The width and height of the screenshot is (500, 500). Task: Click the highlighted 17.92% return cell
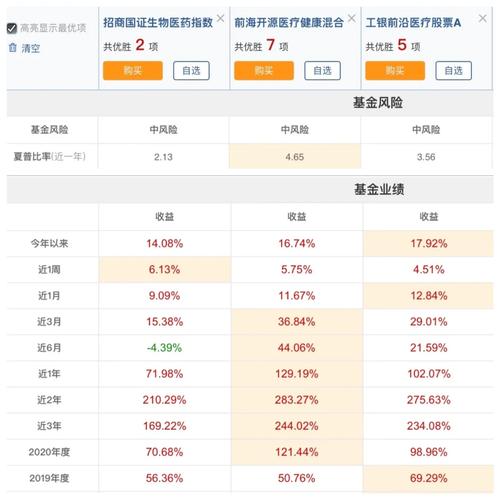[428, 243]
